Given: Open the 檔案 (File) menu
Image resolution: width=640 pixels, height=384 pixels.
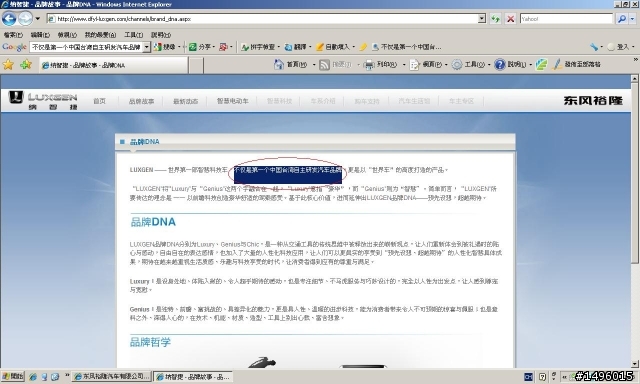Looking at the screenshot, I should [x=13, y=35].
